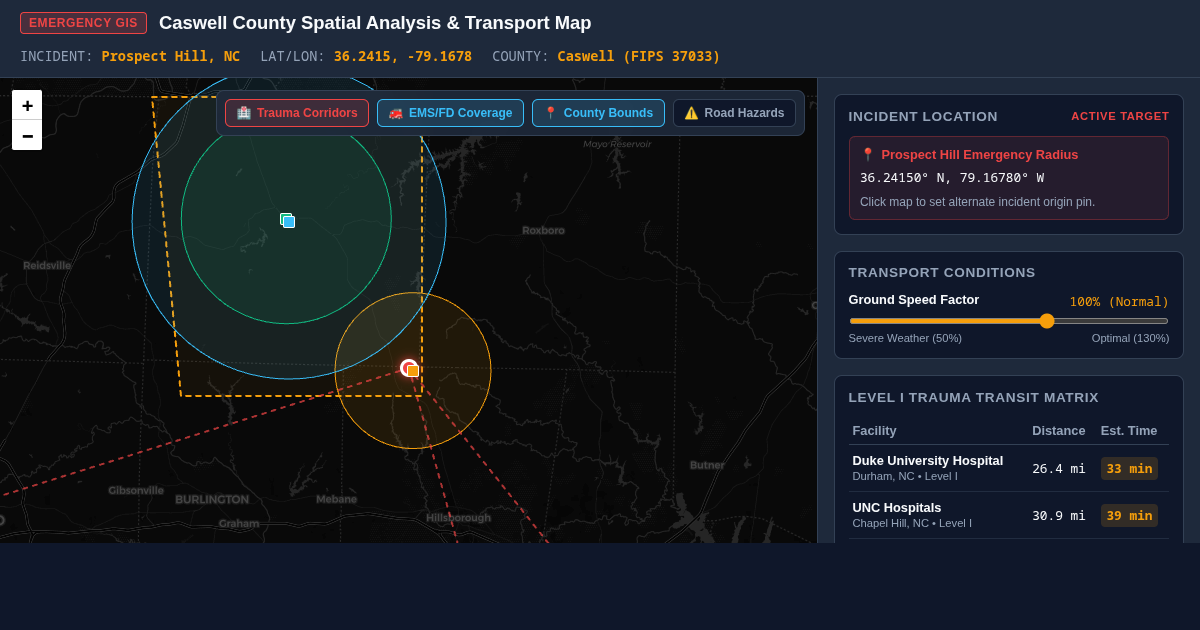
Task: Click the Butner label on map
Action: 707,465
